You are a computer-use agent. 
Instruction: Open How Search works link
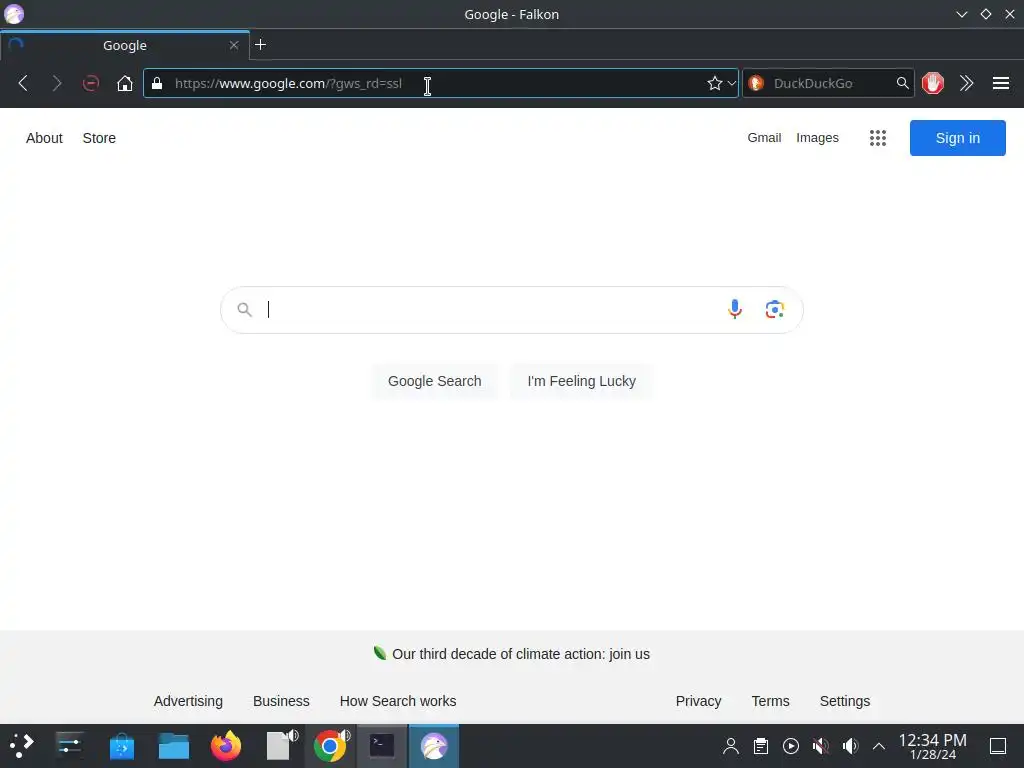(398, 701)
